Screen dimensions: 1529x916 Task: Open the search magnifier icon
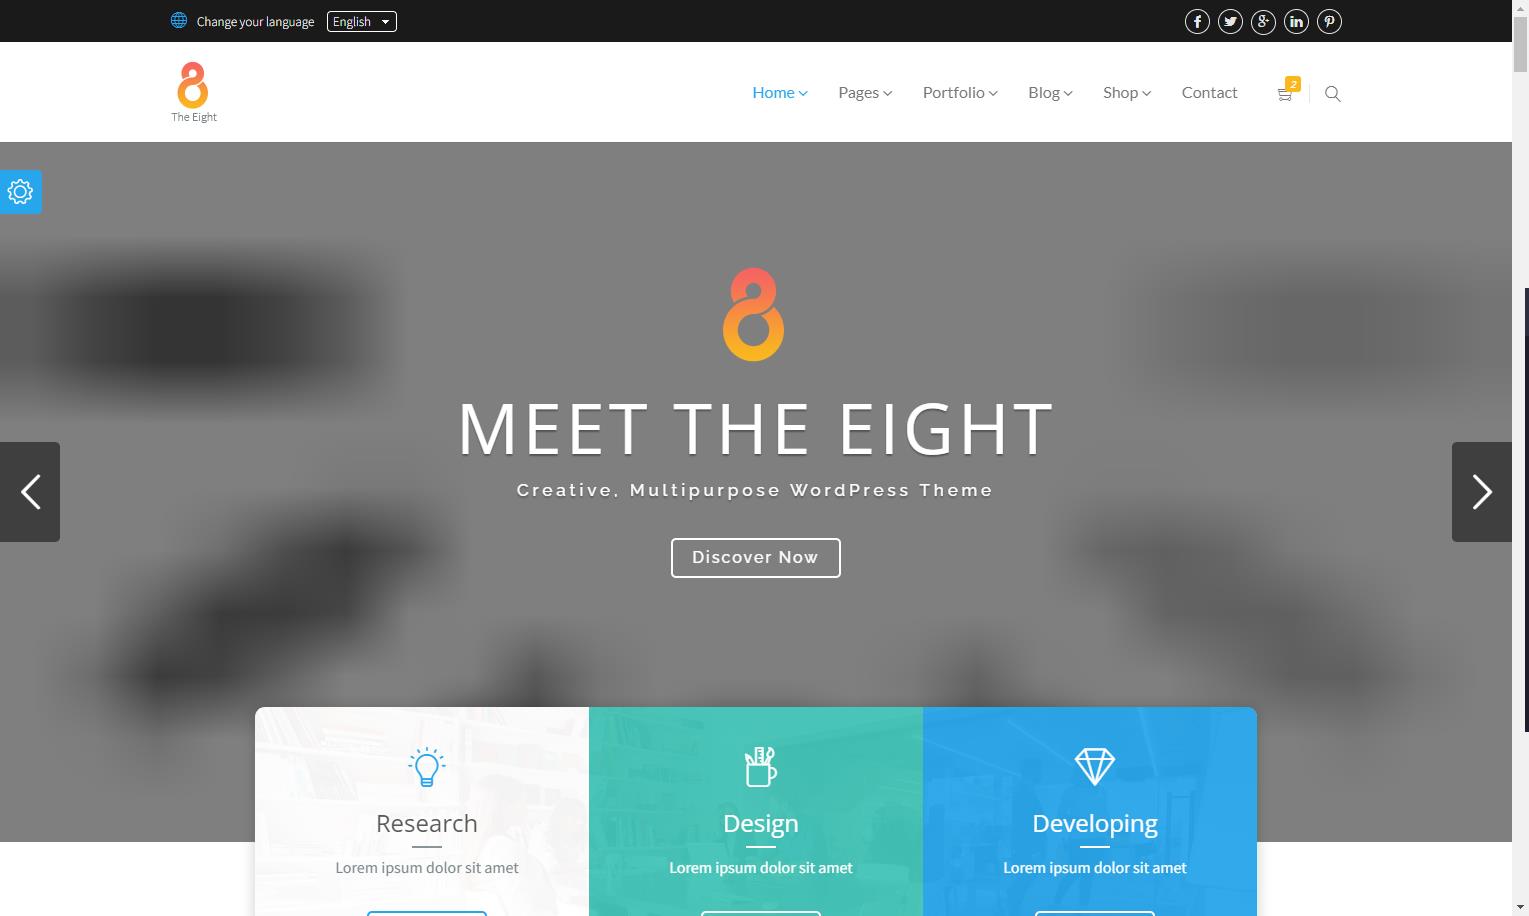pyautogui.click(x=1332, y=93)
